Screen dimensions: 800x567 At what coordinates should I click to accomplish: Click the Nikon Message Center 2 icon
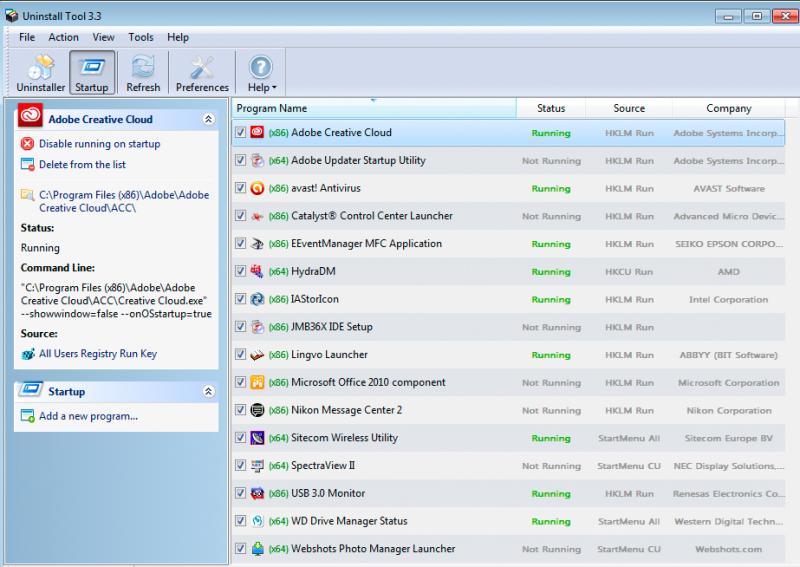(x=257, y=410)
